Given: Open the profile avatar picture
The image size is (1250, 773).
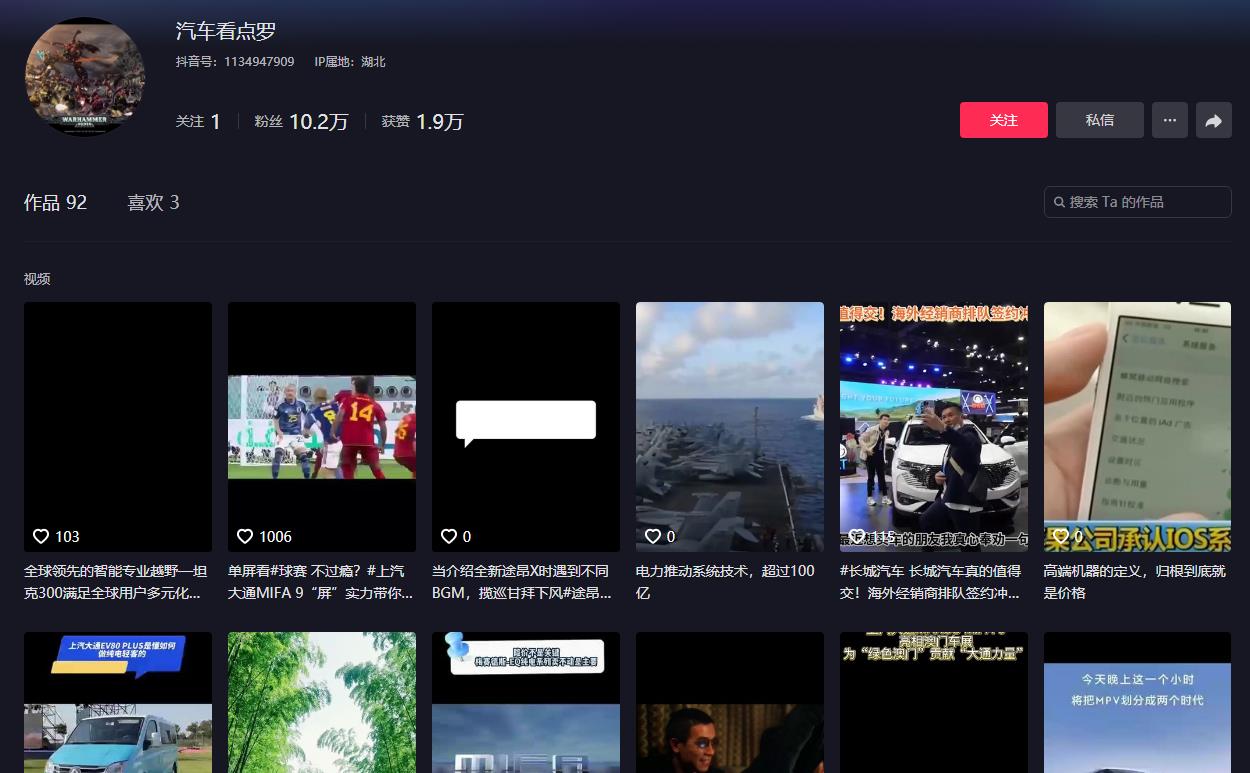Looking at the screenshot, I should [85, 77].
